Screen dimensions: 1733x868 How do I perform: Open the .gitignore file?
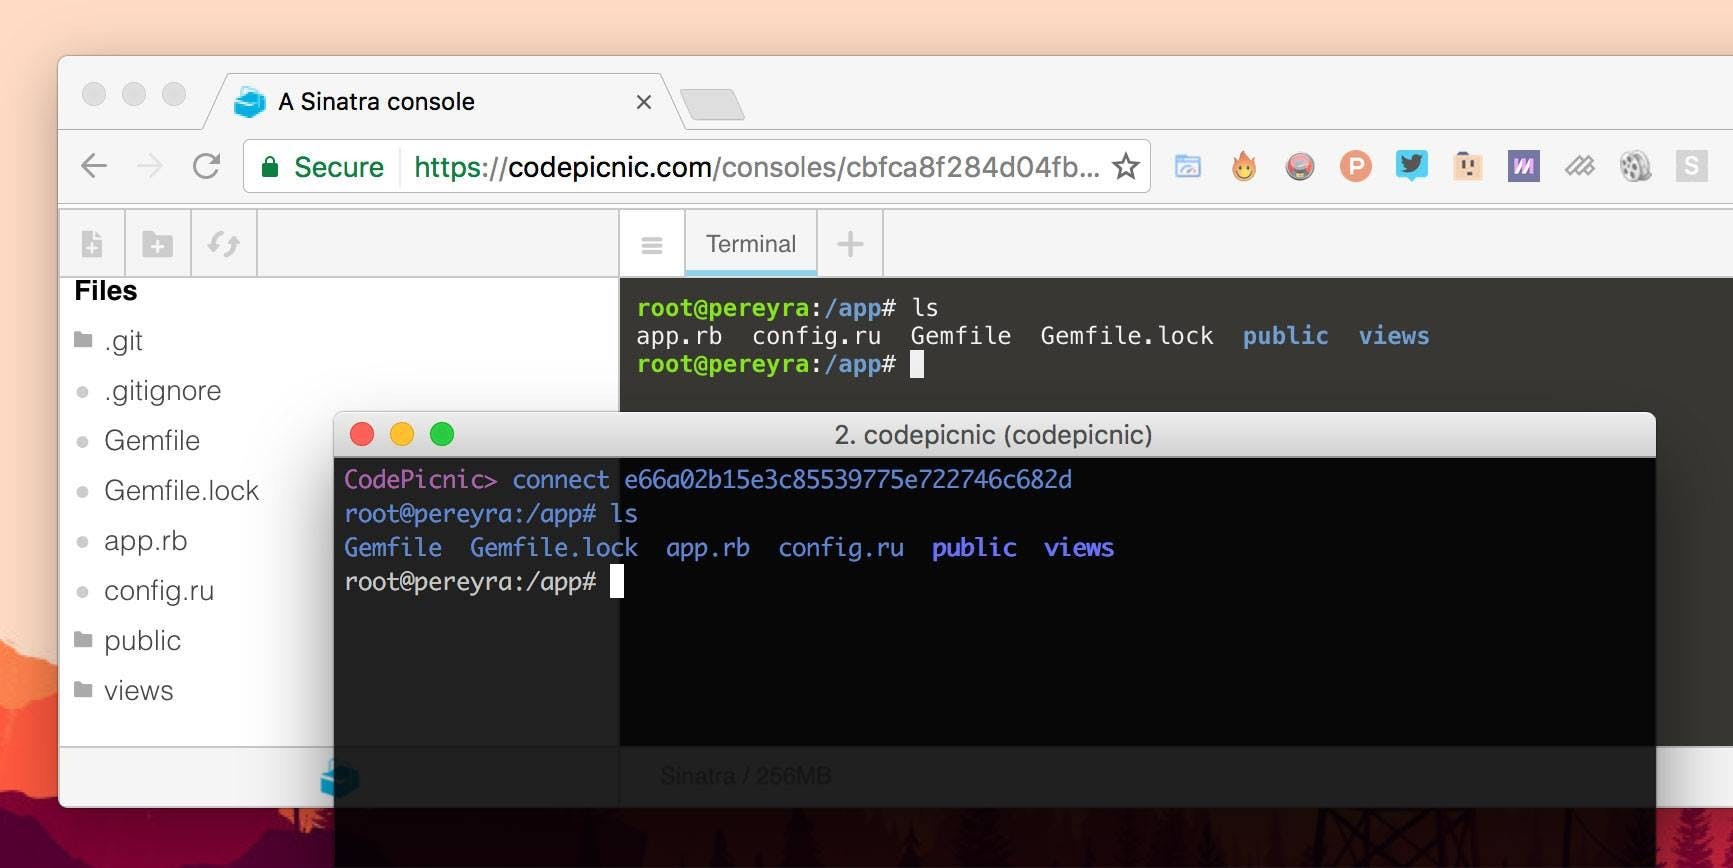click(149, 391)
